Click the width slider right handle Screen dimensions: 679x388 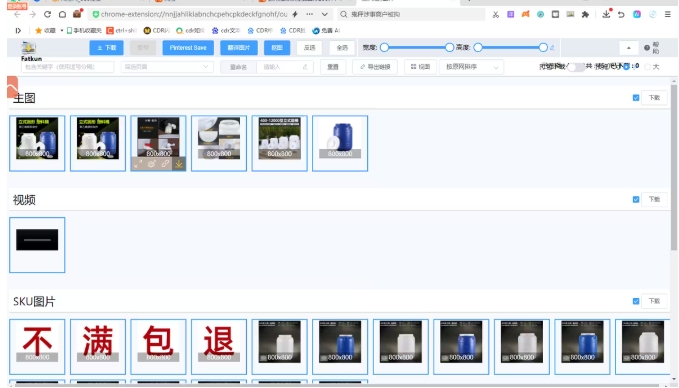coord(449,48)
